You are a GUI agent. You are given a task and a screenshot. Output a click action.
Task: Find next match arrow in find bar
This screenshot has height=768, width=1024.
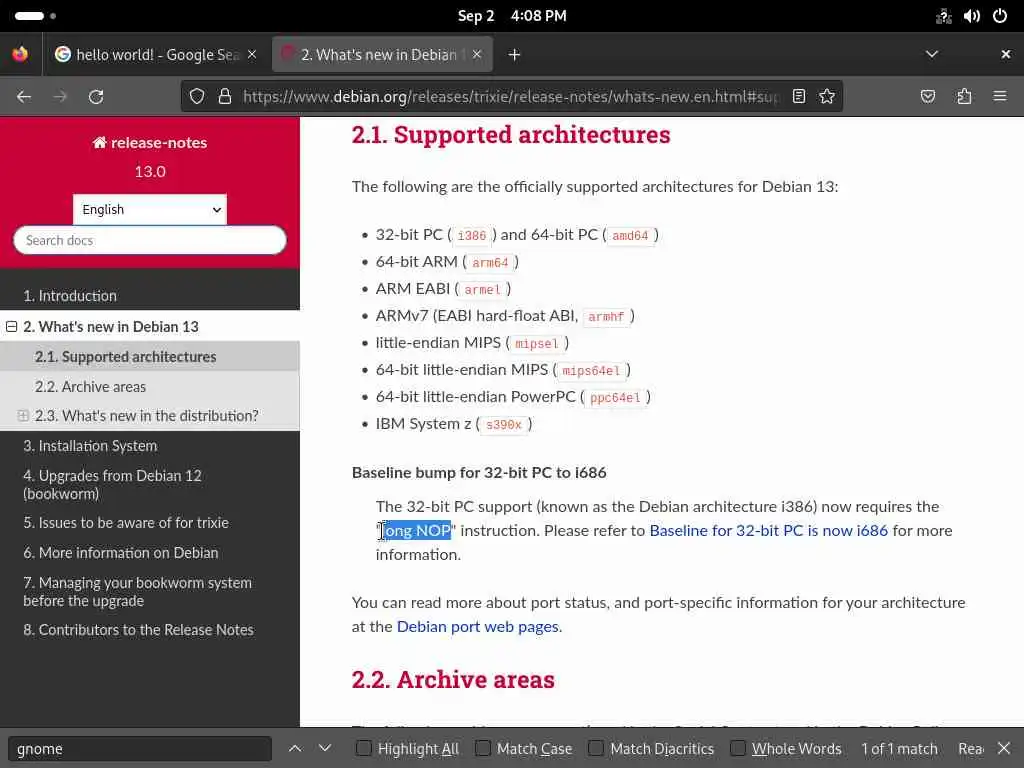pos(325,748)
